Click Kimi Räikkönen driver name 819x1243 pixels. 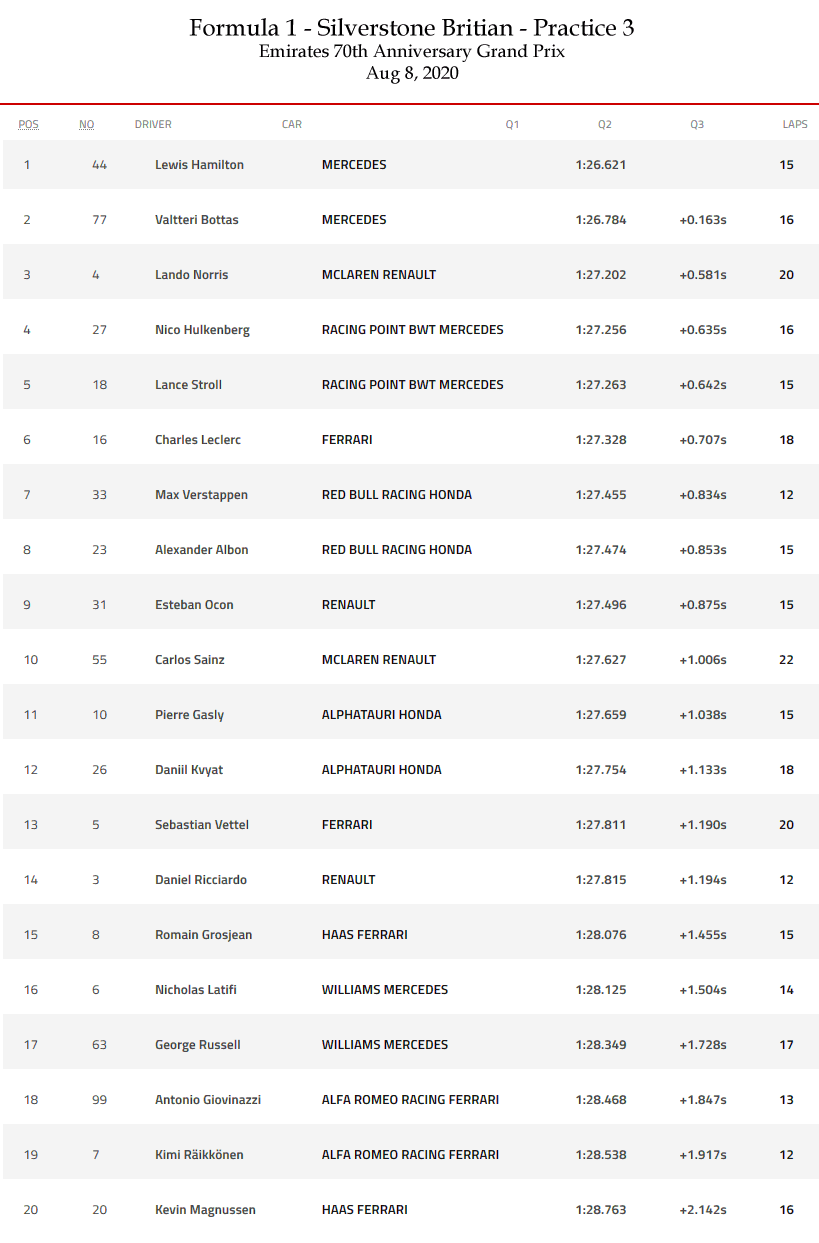(x=199, y=1155)
